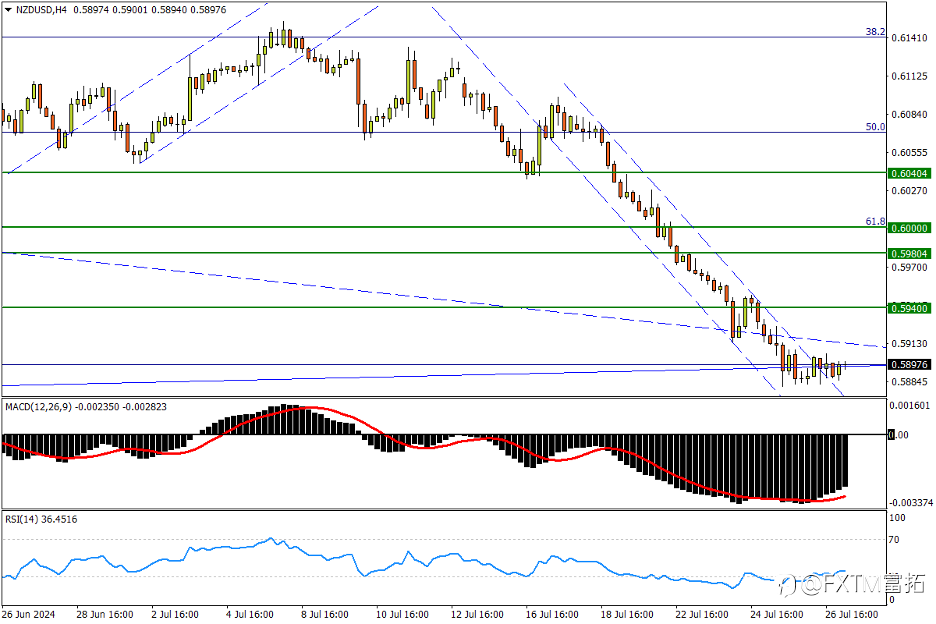The width and height of the screenshot is (936, 624).
Task: Click the 70 level on RSI scale
Action: click(x=894, y=540)
